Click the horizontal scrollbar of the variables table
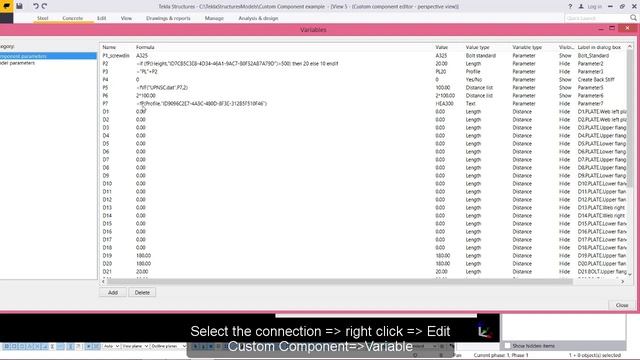This screenshot has height=360, width=640. coord(339,282)
